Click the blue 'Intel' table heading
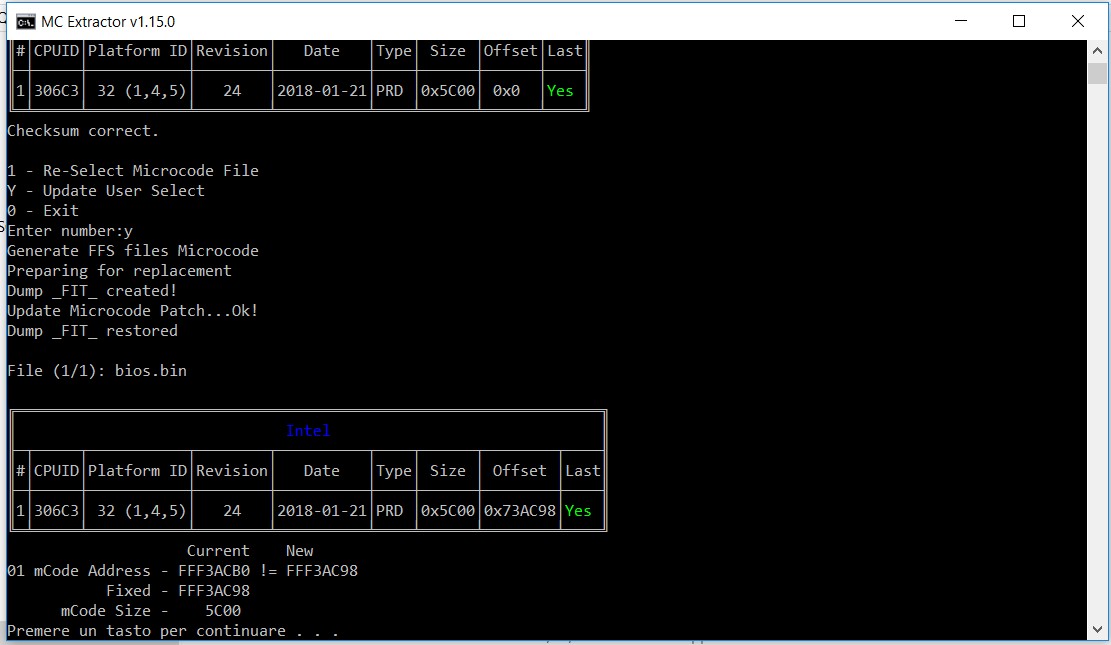Screen dimensions: 1111x645 pyautogui.click(x=308, y=431)
